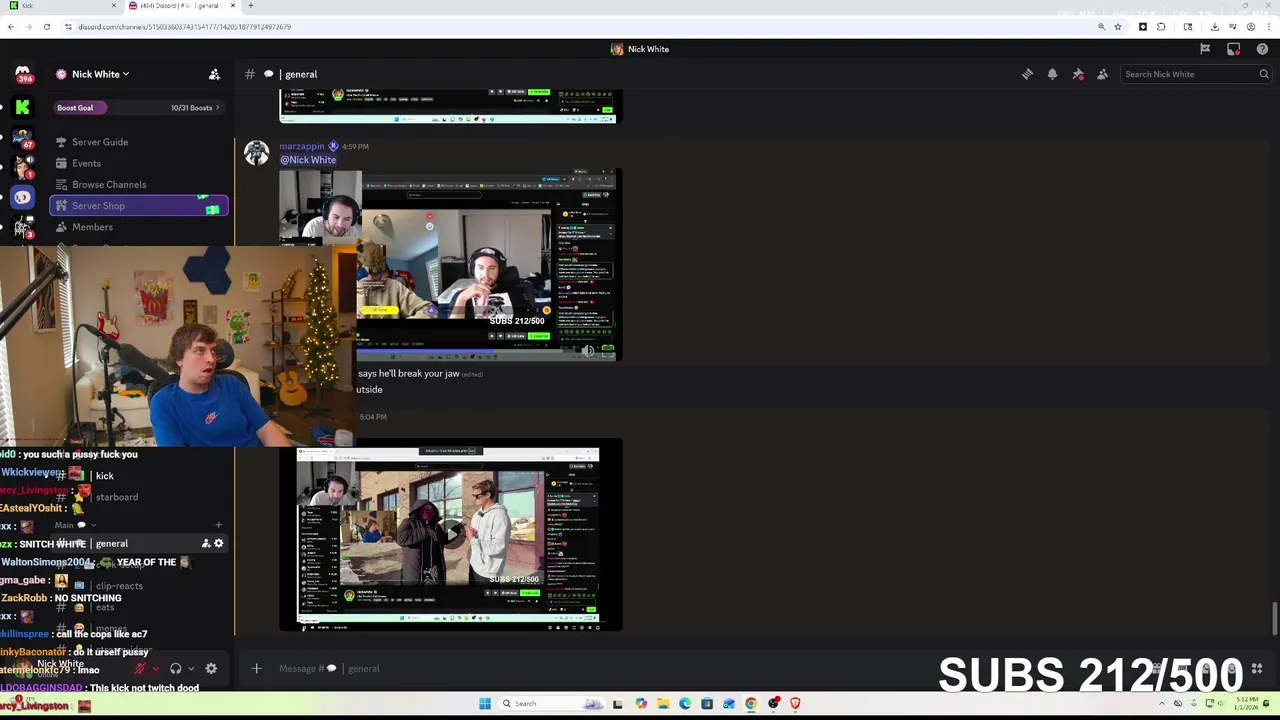Open user settings gear icon
The height and width of the screenshot is (720, 1280).
[211, 668]
